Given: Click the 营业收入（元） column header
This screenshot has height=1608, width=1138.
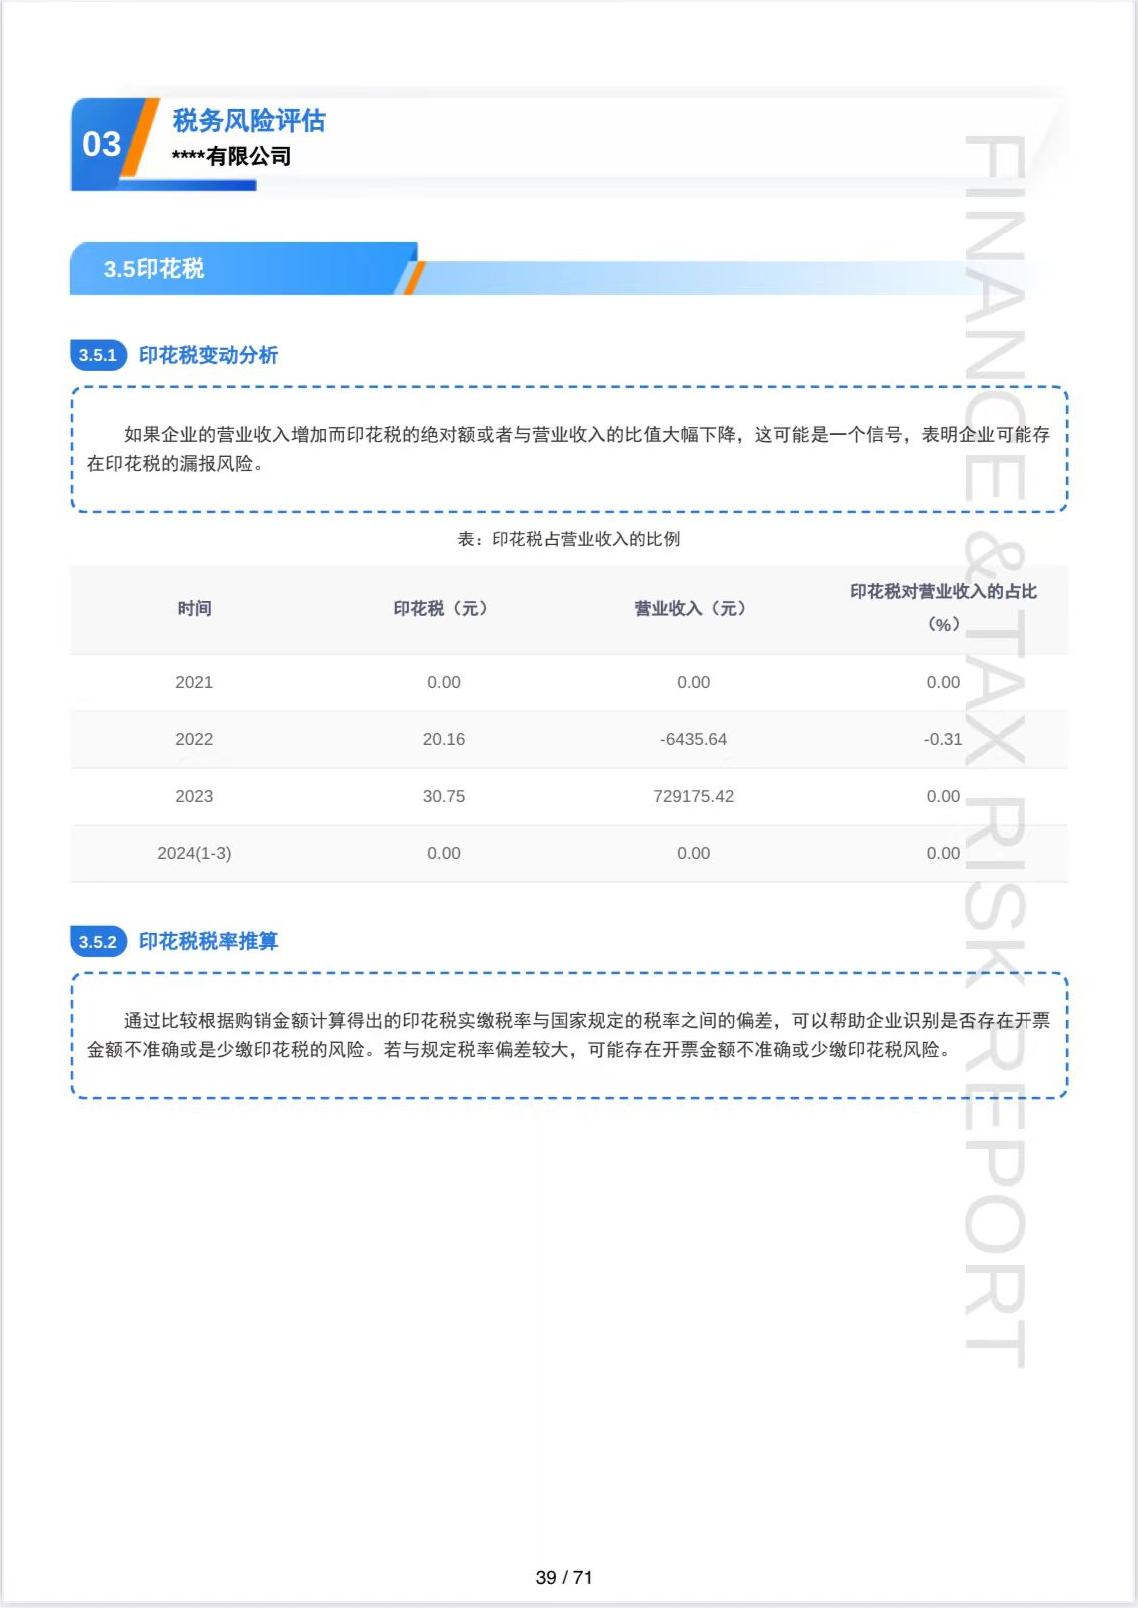Looking at the screenshot, I should coord(694,608).
